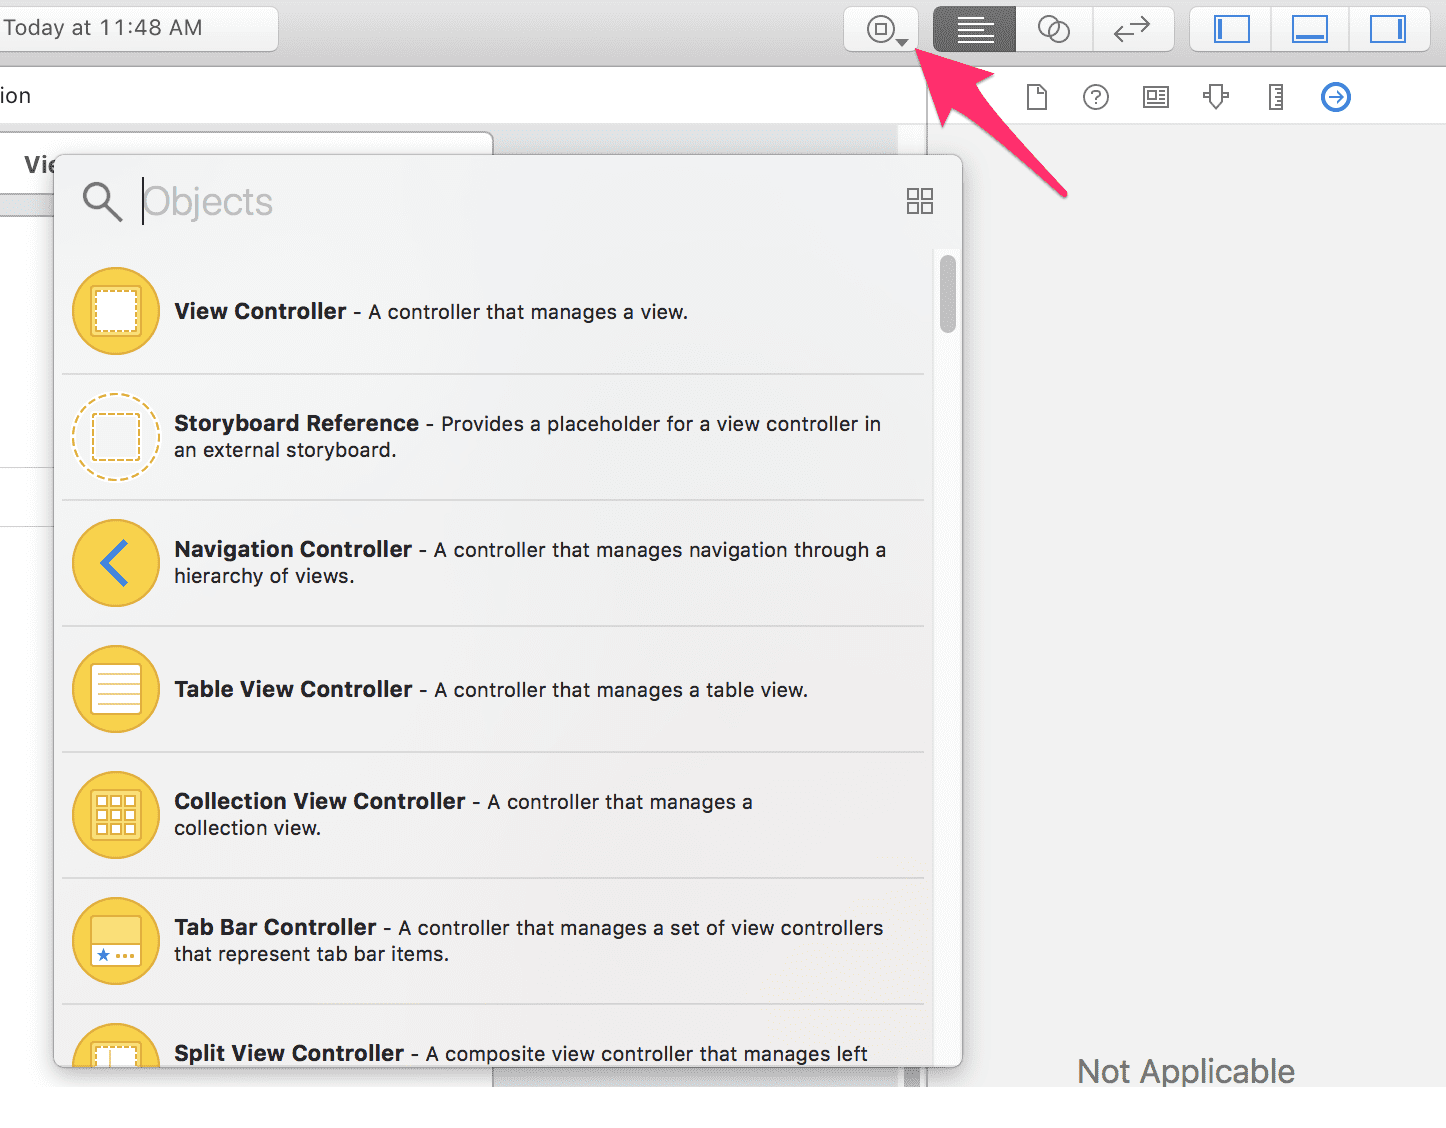Screen dimensions: 1446x1128
Task: Open the Quick Help inspector
Action: pyautogui.click(x=1096, y=97)
